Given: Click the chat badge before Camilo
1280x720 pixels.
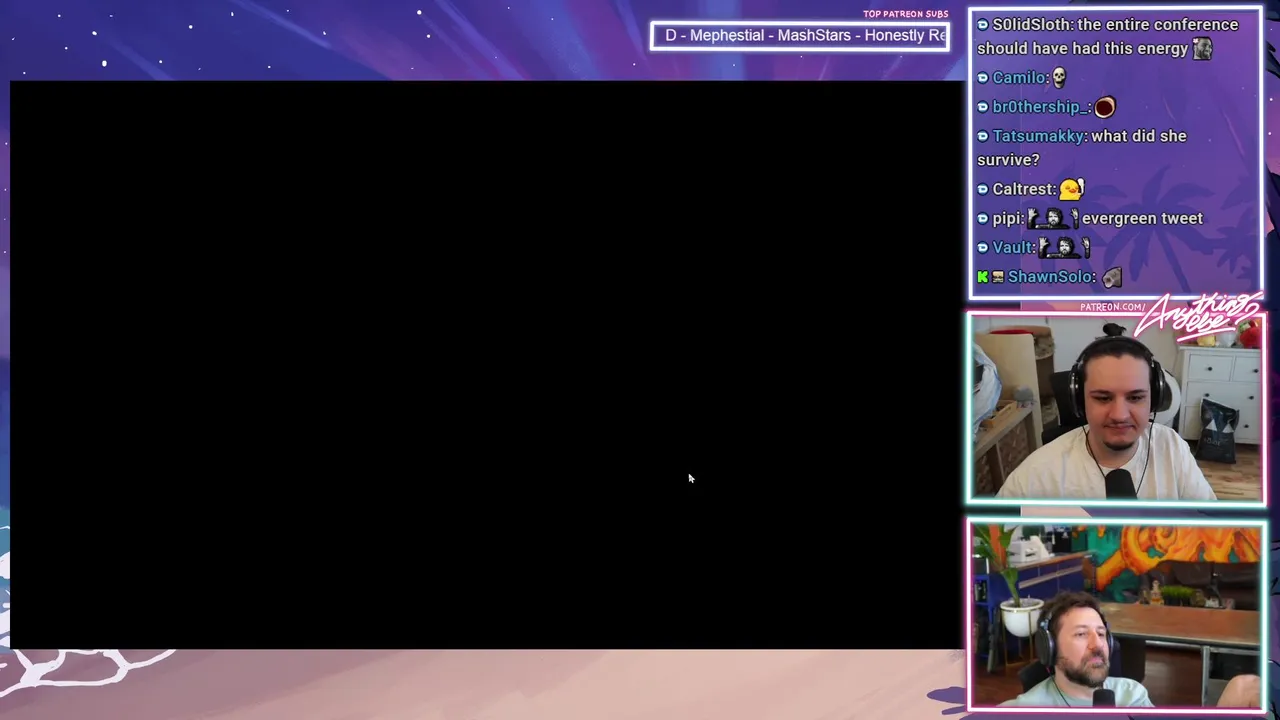Looking at the screenshot, I should pos(983,78).
